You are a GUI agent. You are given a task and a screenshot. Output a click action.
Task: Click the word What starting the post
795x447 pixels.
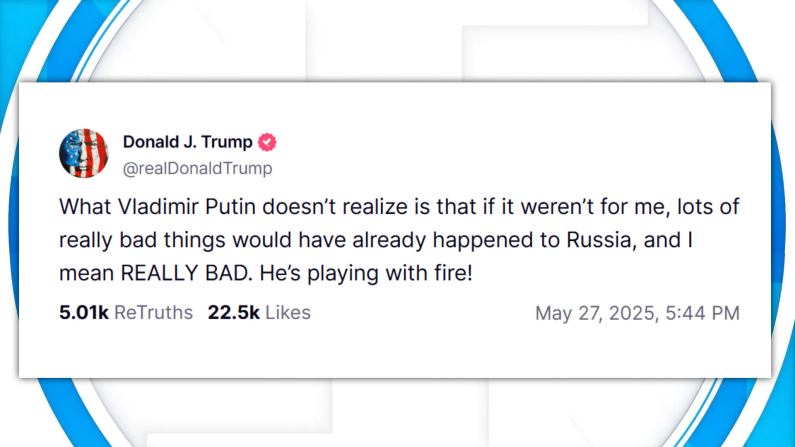(x=85, y=208)
